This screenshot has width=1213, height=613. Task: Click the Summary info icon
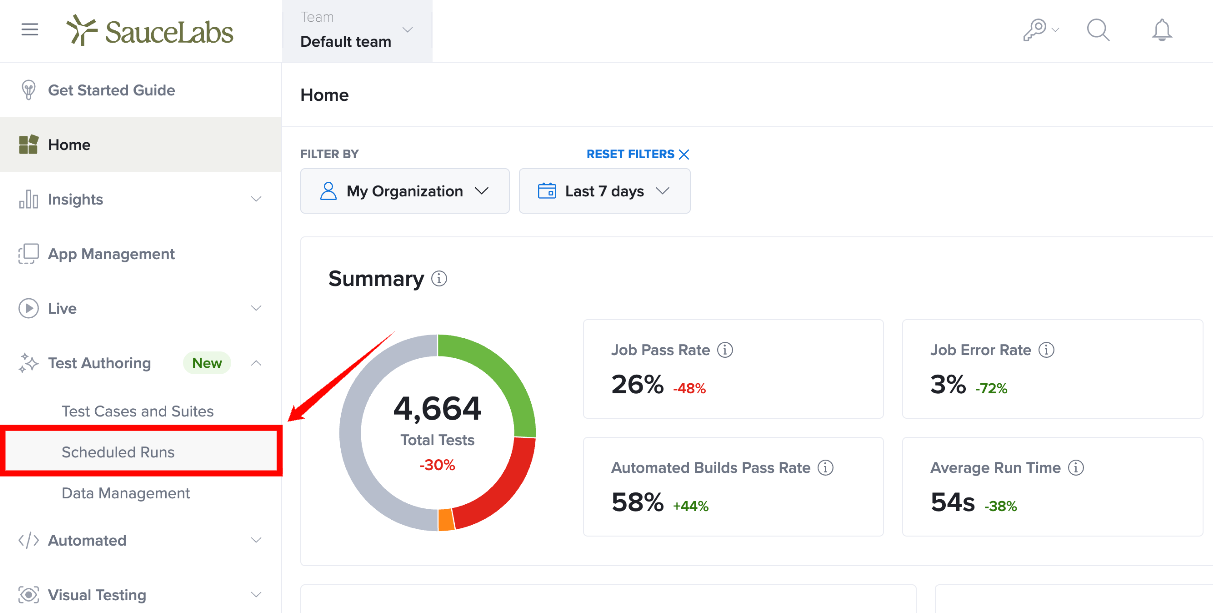[439, 279]
